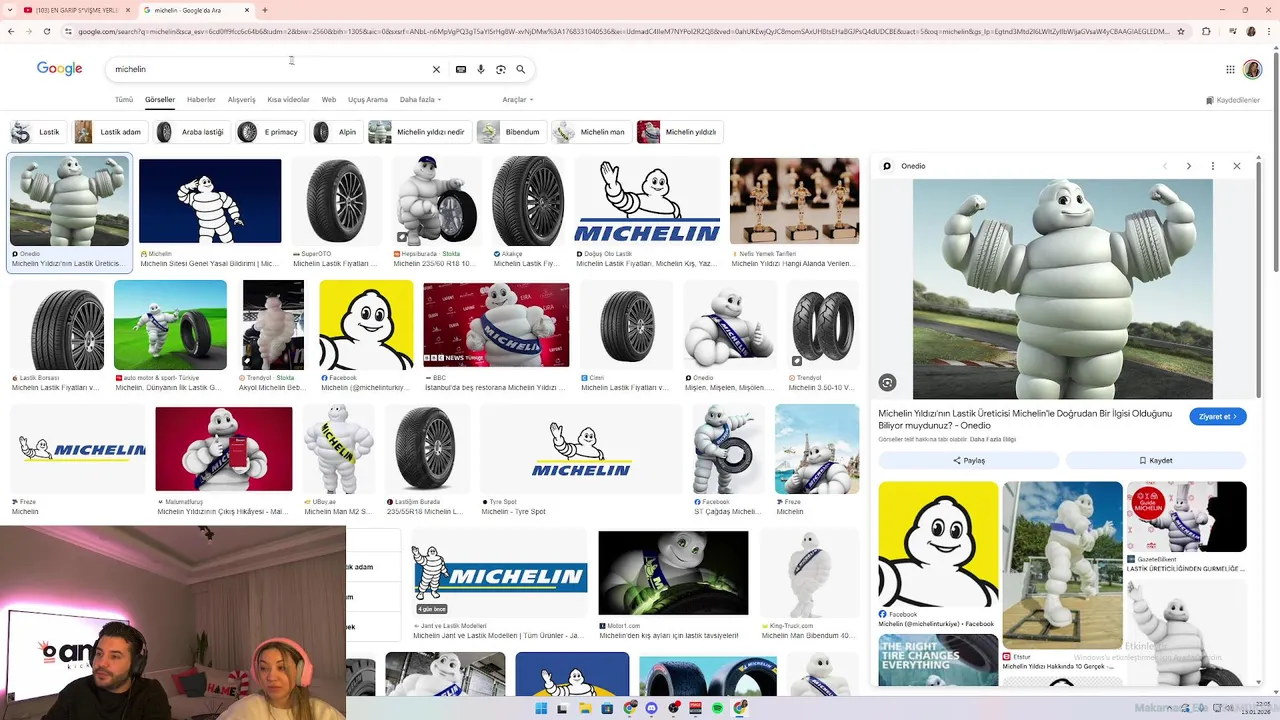Open the Kaydedilenler saved link

[1233, 100]
